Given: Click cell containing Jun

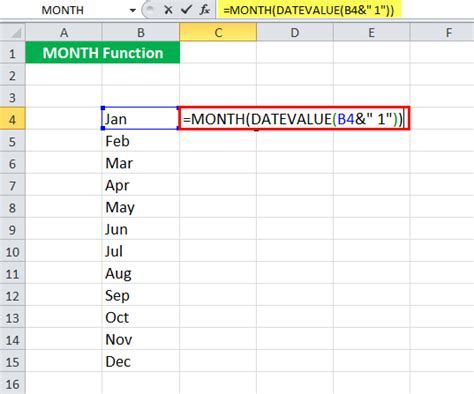Looking at the screenshot, I should click(140, 229).
